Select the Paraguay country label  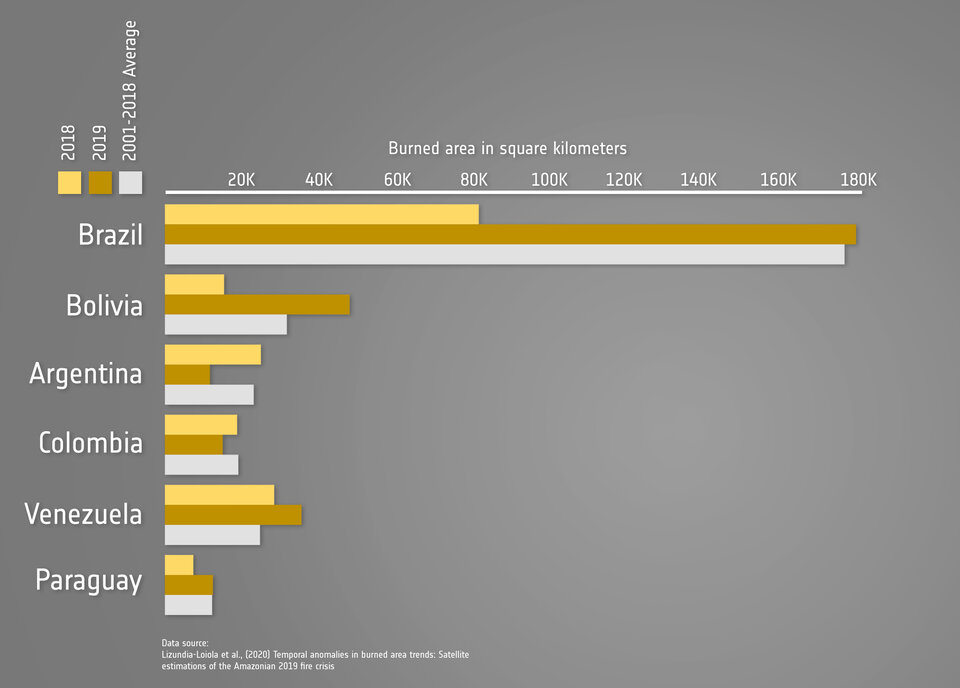[88, 580]
